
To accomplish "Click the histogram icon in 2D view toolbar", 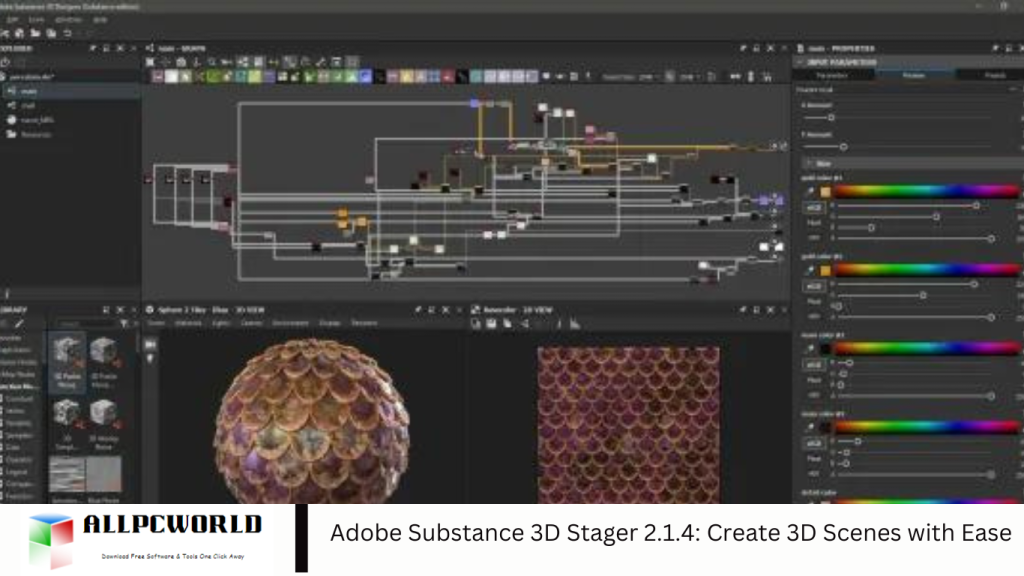I will coord(575,323).
